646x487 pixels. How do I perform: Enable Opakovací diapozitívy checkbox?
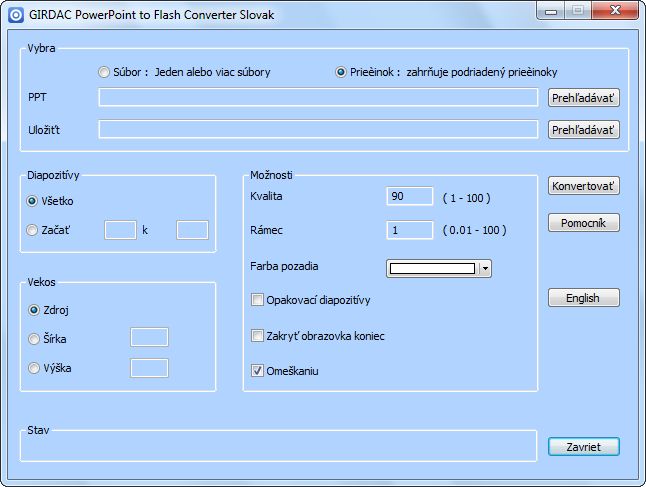(x=257, y=300)
